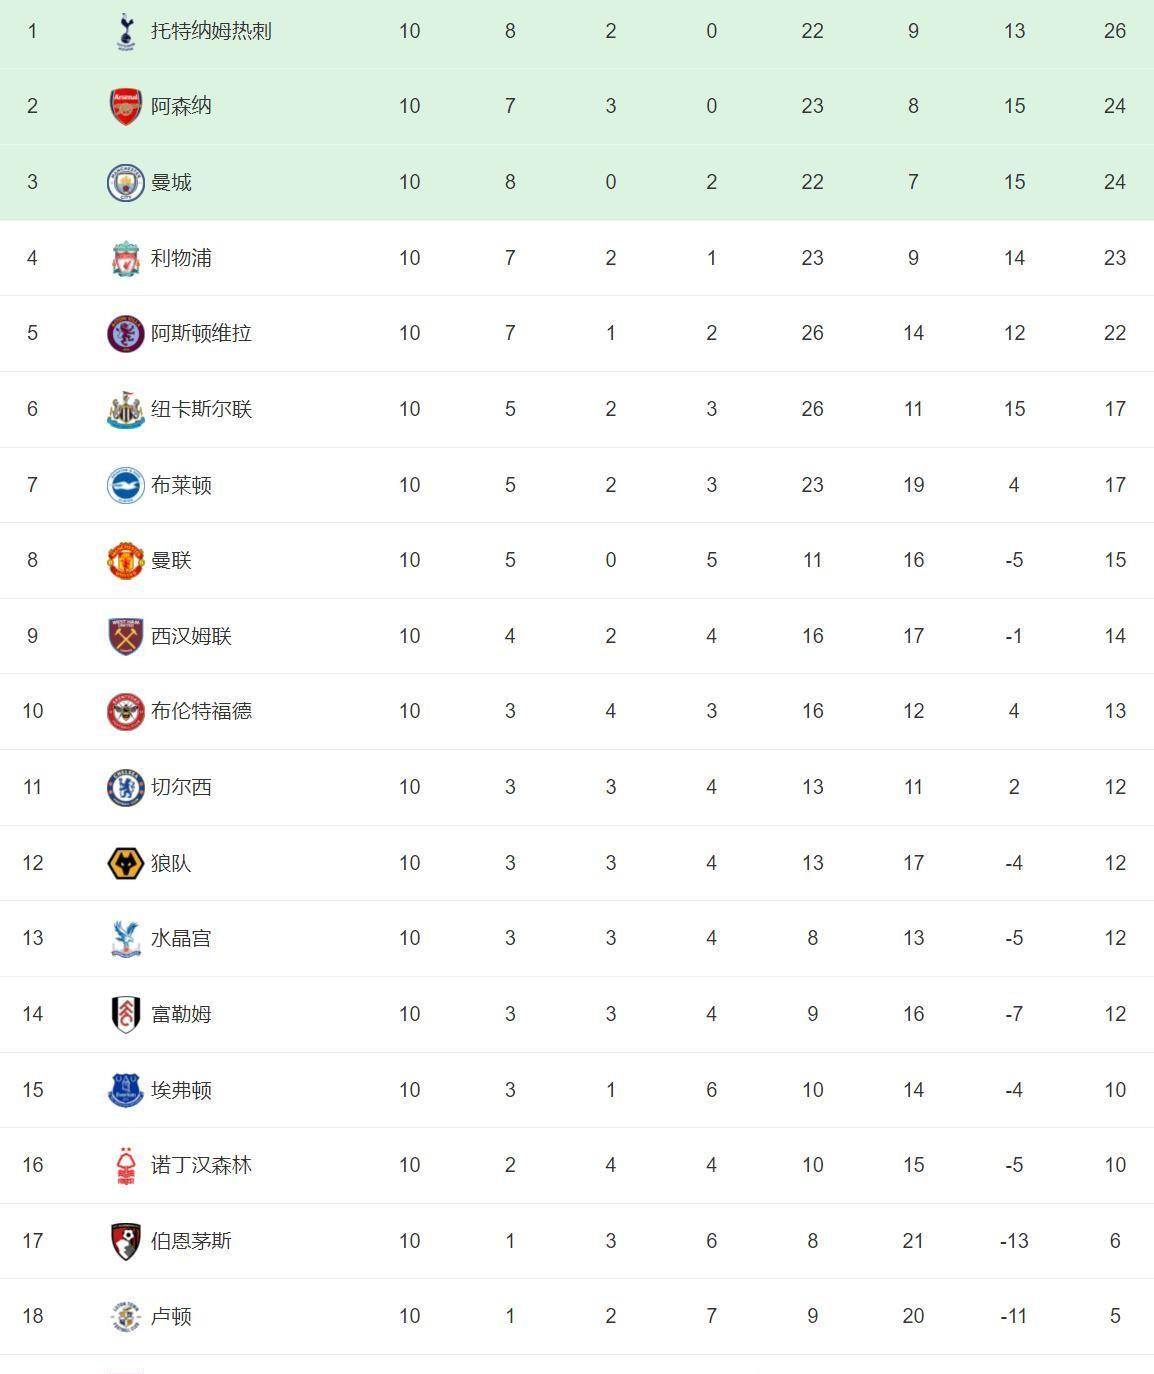The image size is (1154, 1374).
Task: Click the Manchester City club crest
Action: pyautogui.click(x=125, y=182)
